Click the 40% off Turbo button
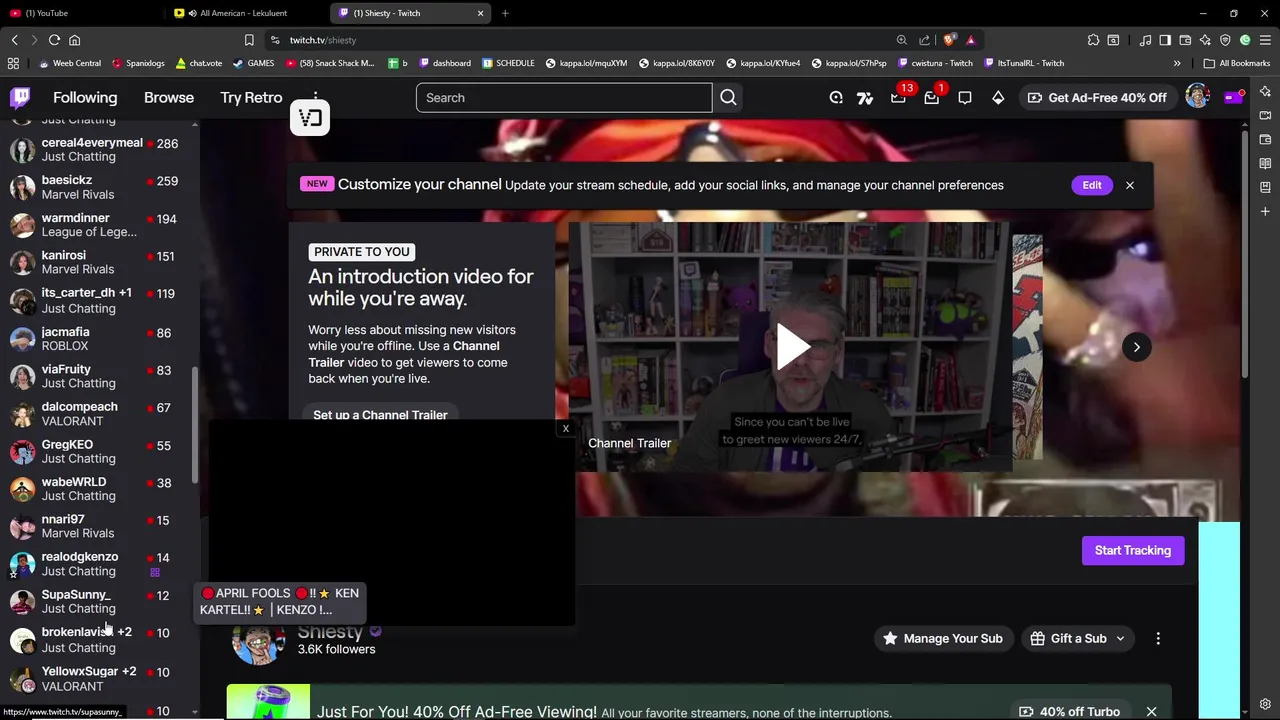Viewport: 1280px width, 720px height. coord(1070,712)
